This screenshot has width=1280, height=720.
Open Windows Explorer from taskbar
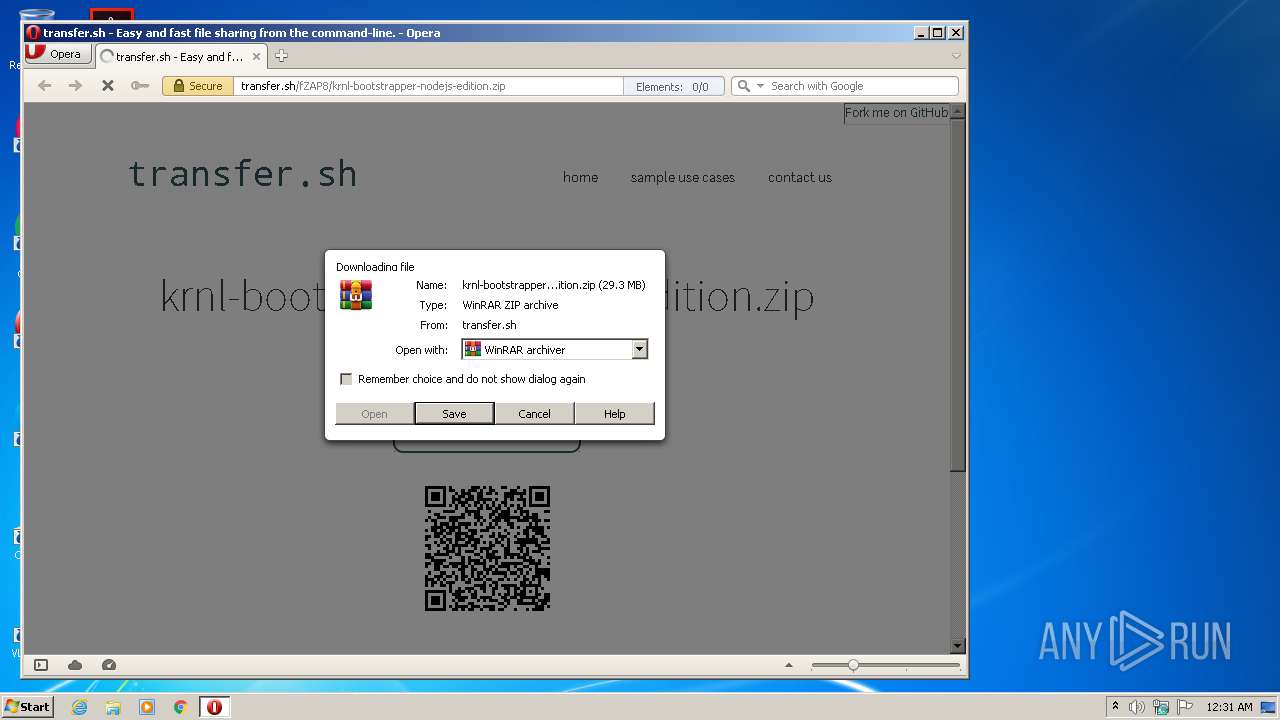tap(113, 707)
